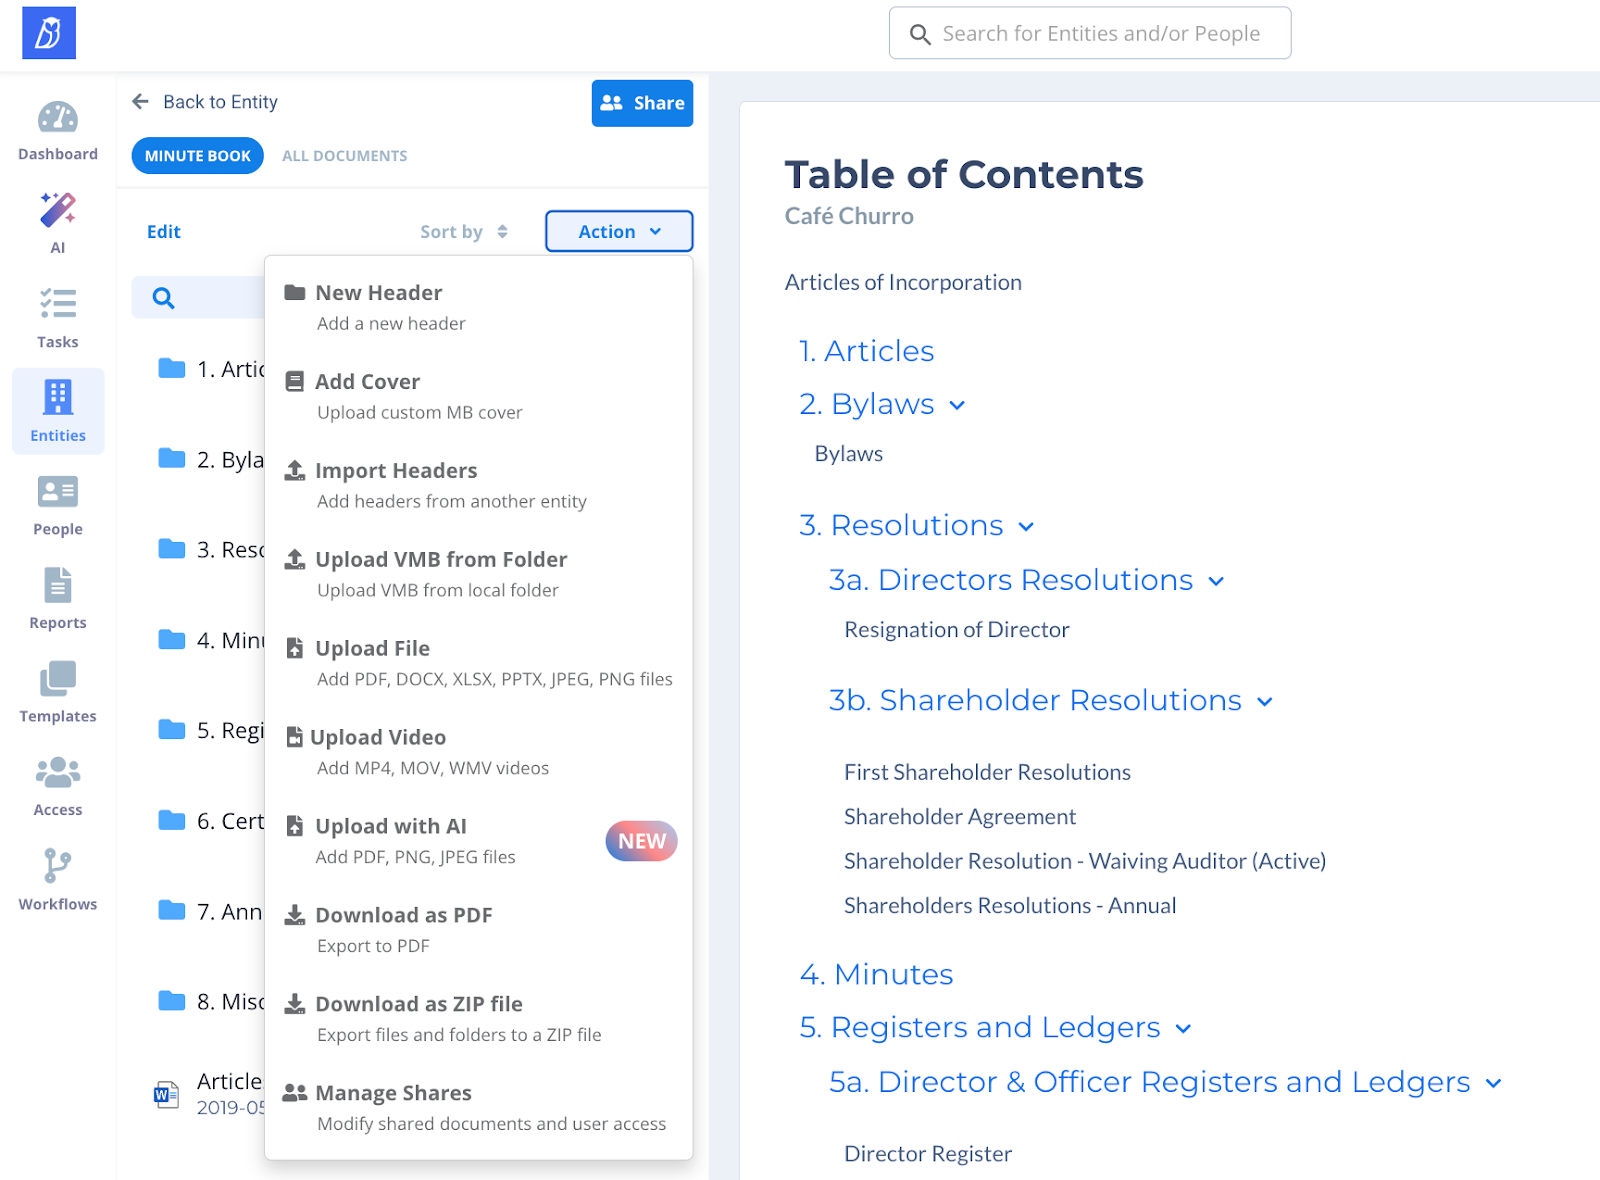The height and width of the screenshot is (1180, 1600).
Task: Go Back to Entity
Action: 206,102
